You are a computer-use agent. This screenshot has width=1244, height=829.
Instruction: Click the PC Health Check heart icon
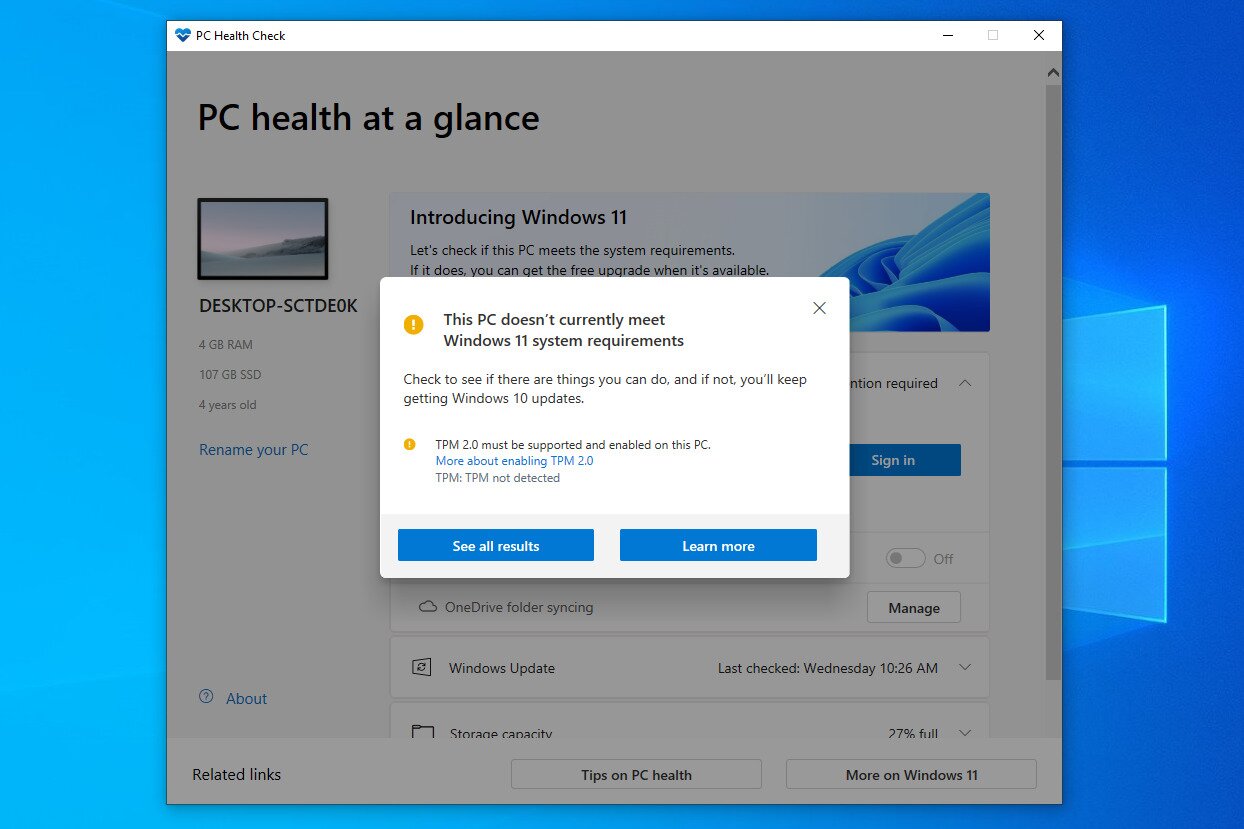(x=182, y=35)
